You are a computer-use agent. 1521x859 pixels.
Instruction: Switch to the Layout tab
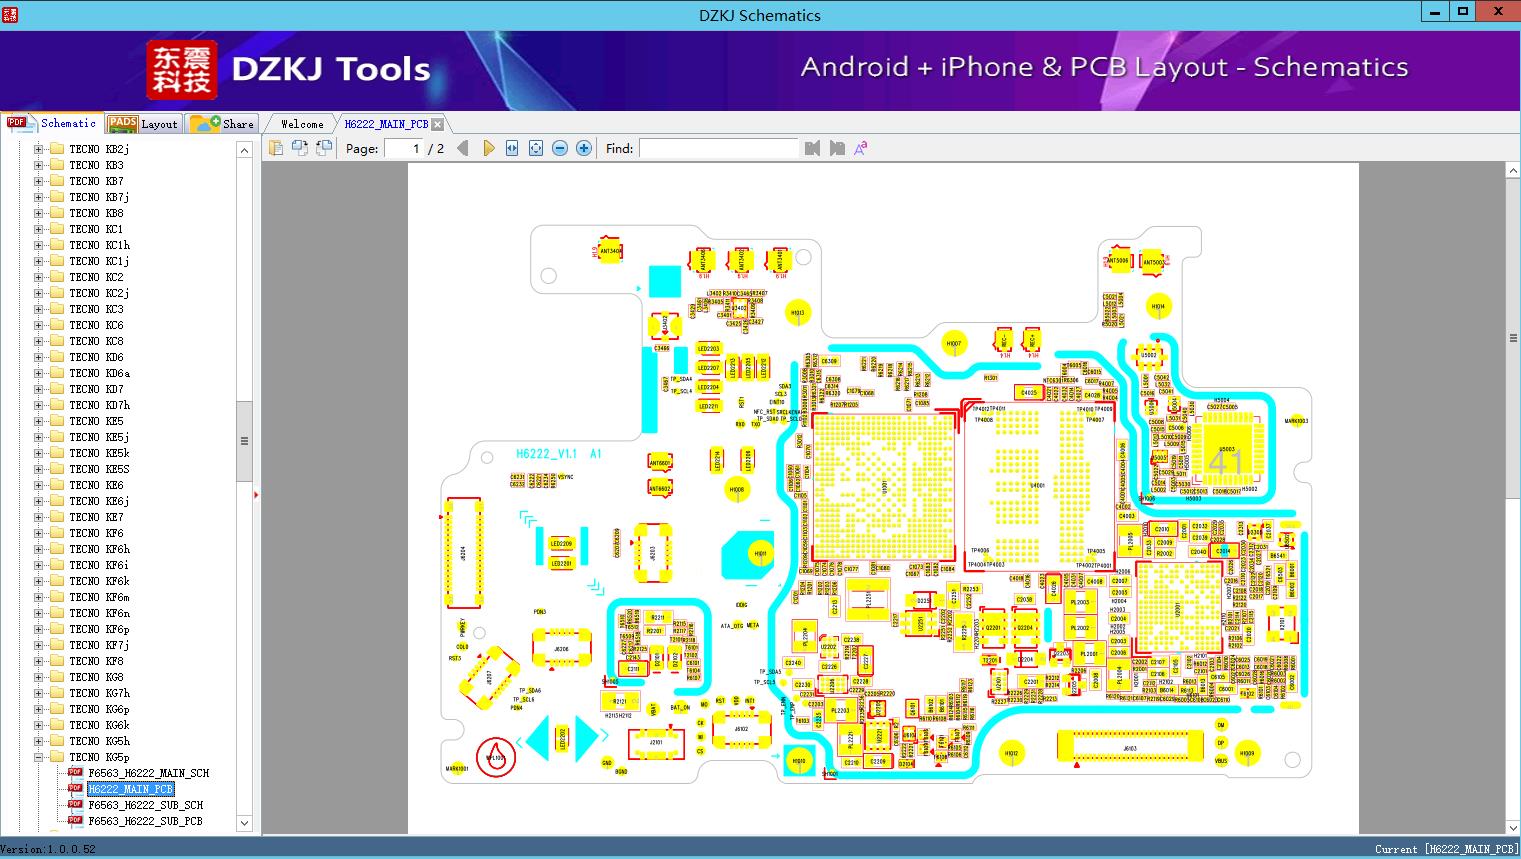(143, 123)
